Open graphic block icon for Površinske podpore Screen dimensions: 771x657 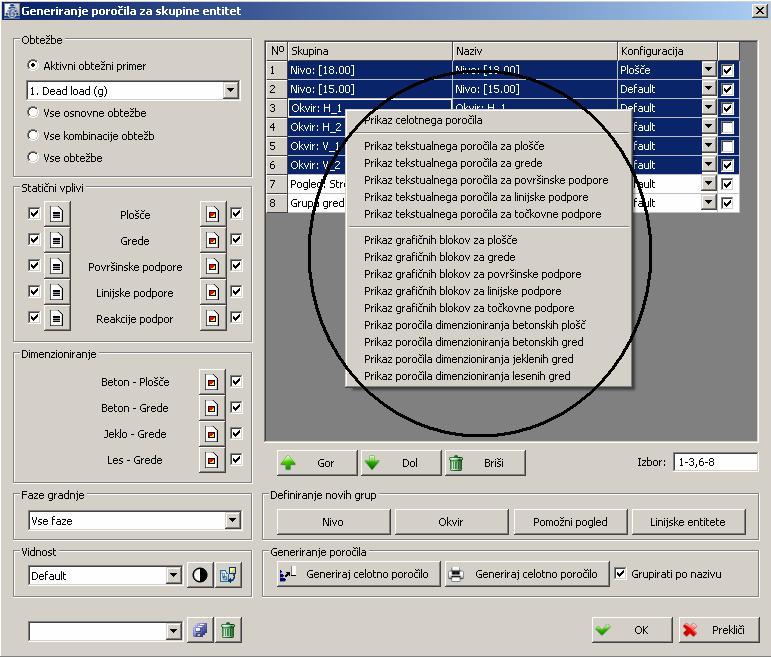[212, 267]
